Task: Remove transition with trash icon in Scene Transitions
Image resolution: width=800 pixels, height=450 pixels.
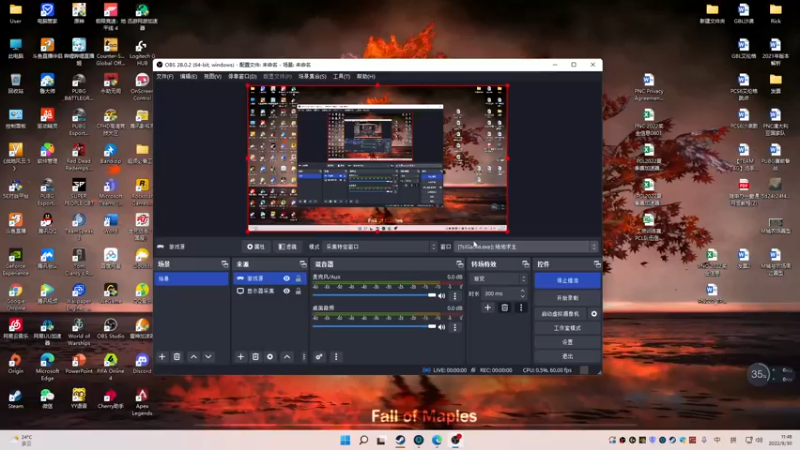Action: tap(504, 308)
